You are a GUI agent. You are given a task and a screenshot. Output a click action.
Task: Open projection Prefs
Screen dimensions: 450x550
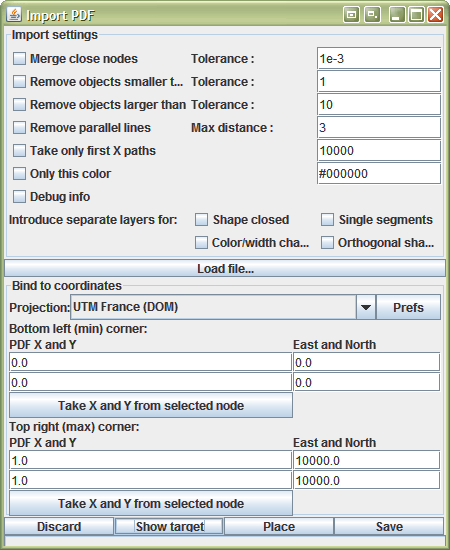click(x=408, y=307)
